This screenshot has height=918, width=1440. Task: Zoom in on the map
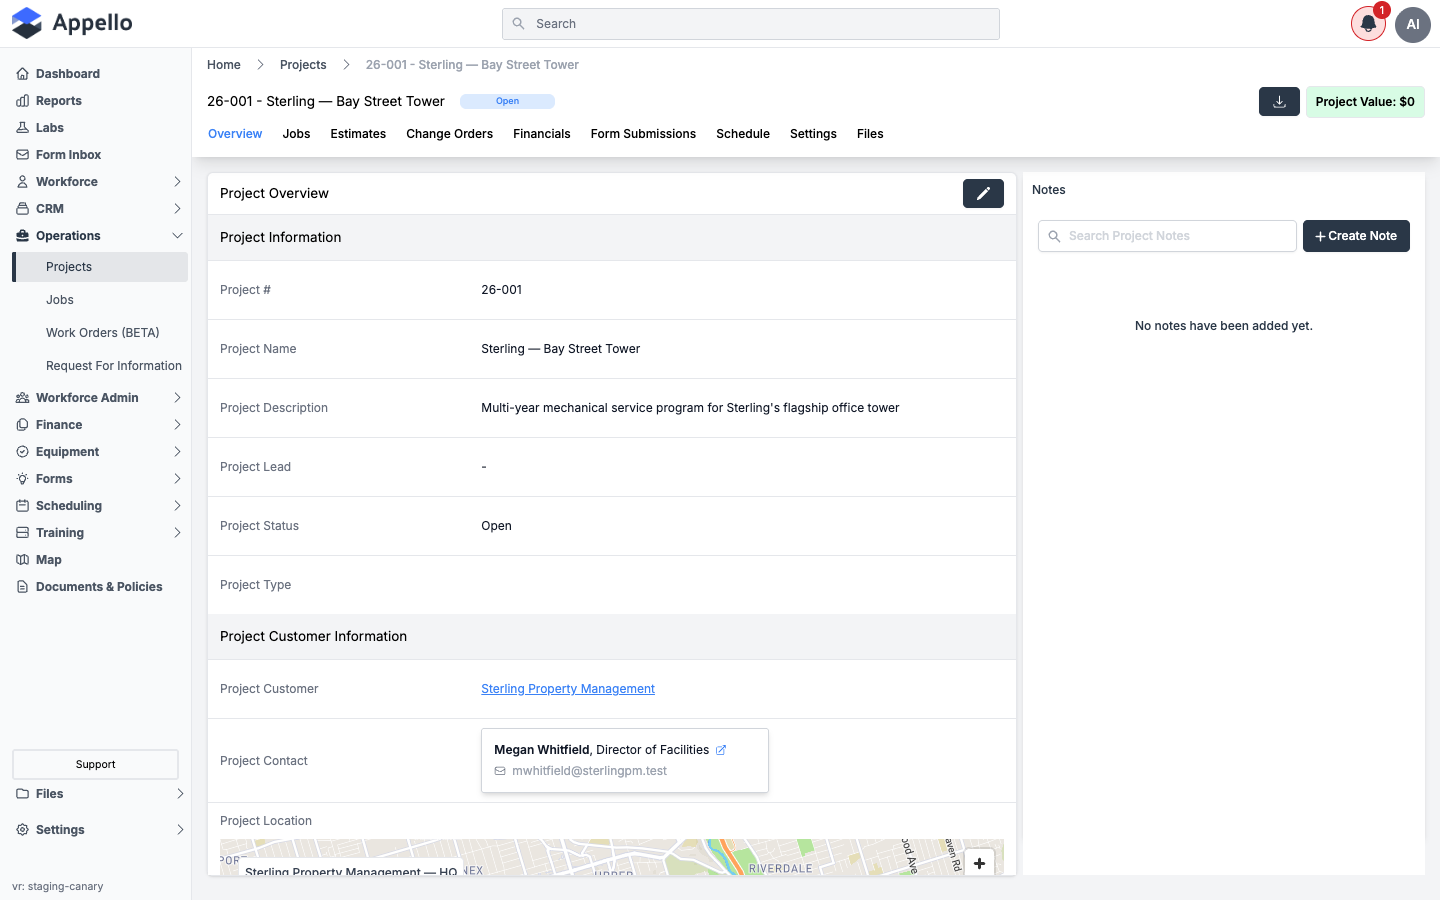979,864
